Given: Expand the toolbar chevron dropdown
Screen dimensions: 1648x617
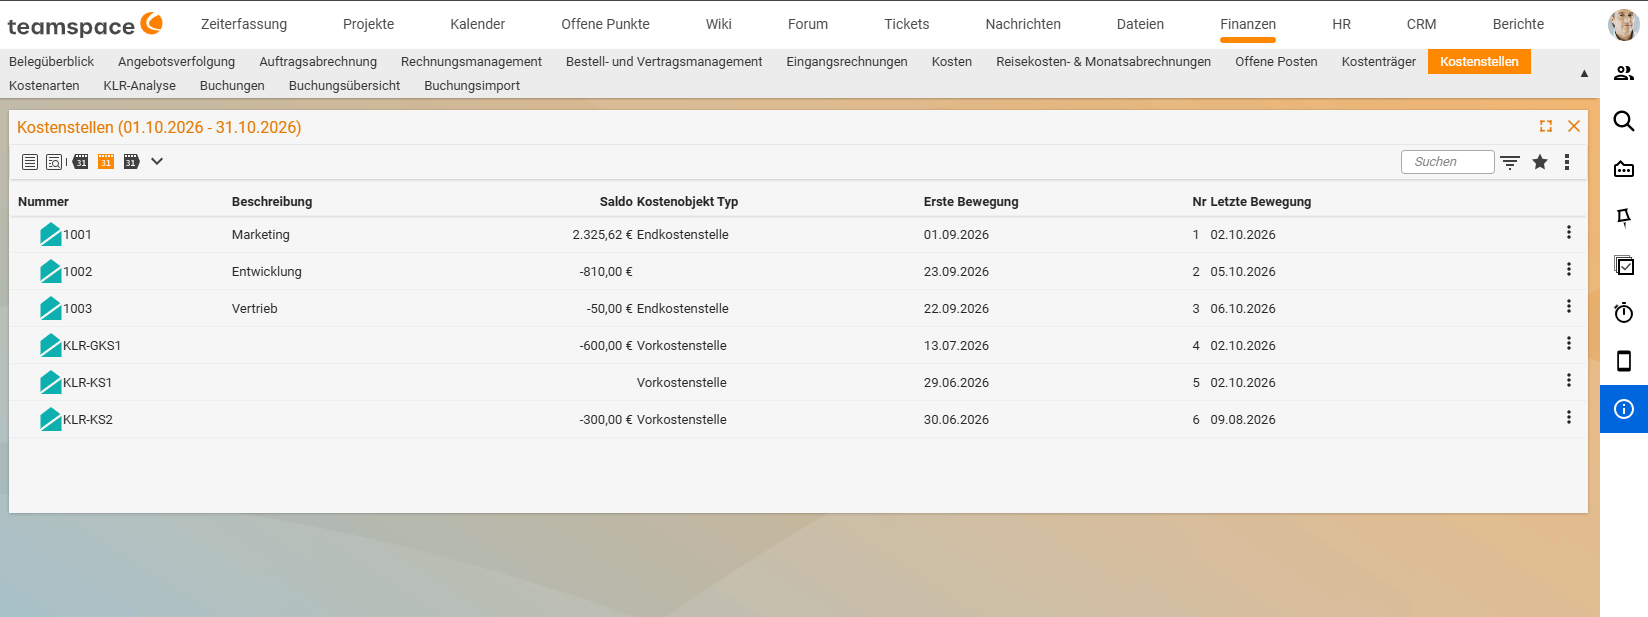Looking at the screenshot, I should click(157, 161).
